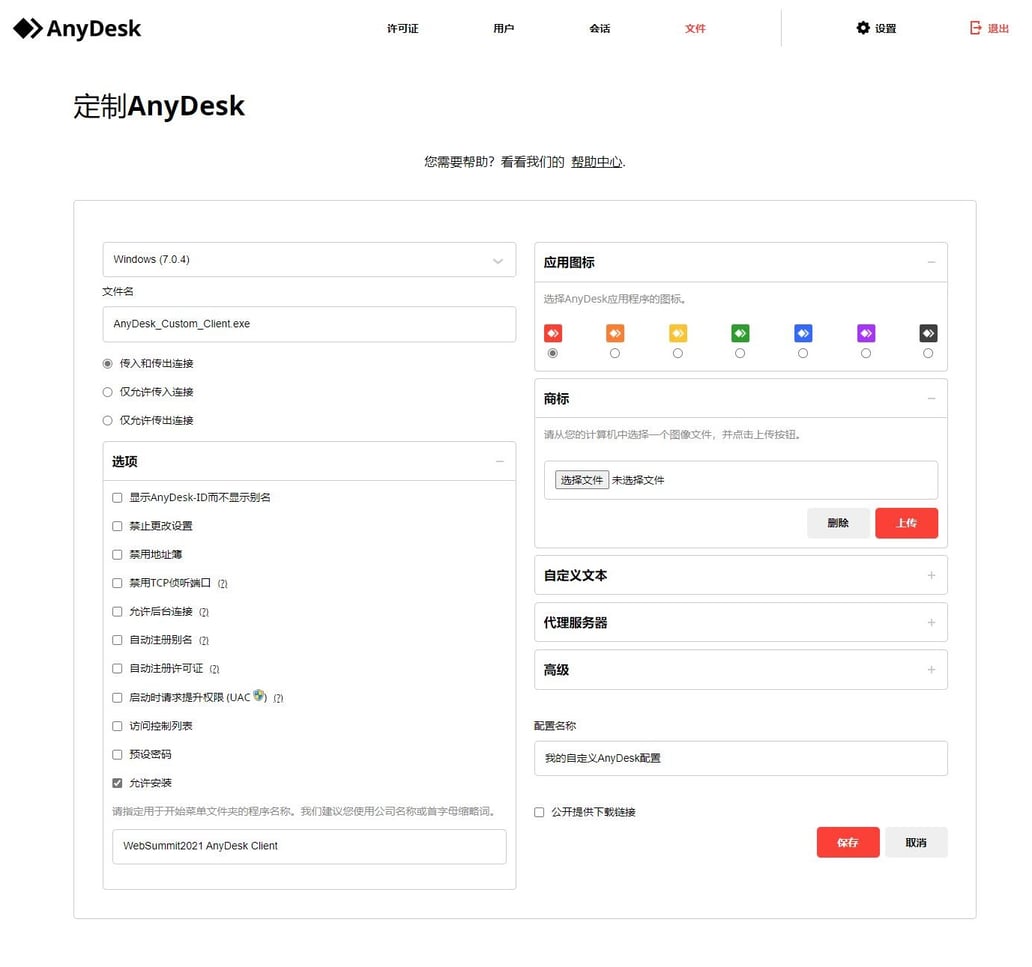
Task: Click the 文件名 input field
Action: click(x=309, y=325)
